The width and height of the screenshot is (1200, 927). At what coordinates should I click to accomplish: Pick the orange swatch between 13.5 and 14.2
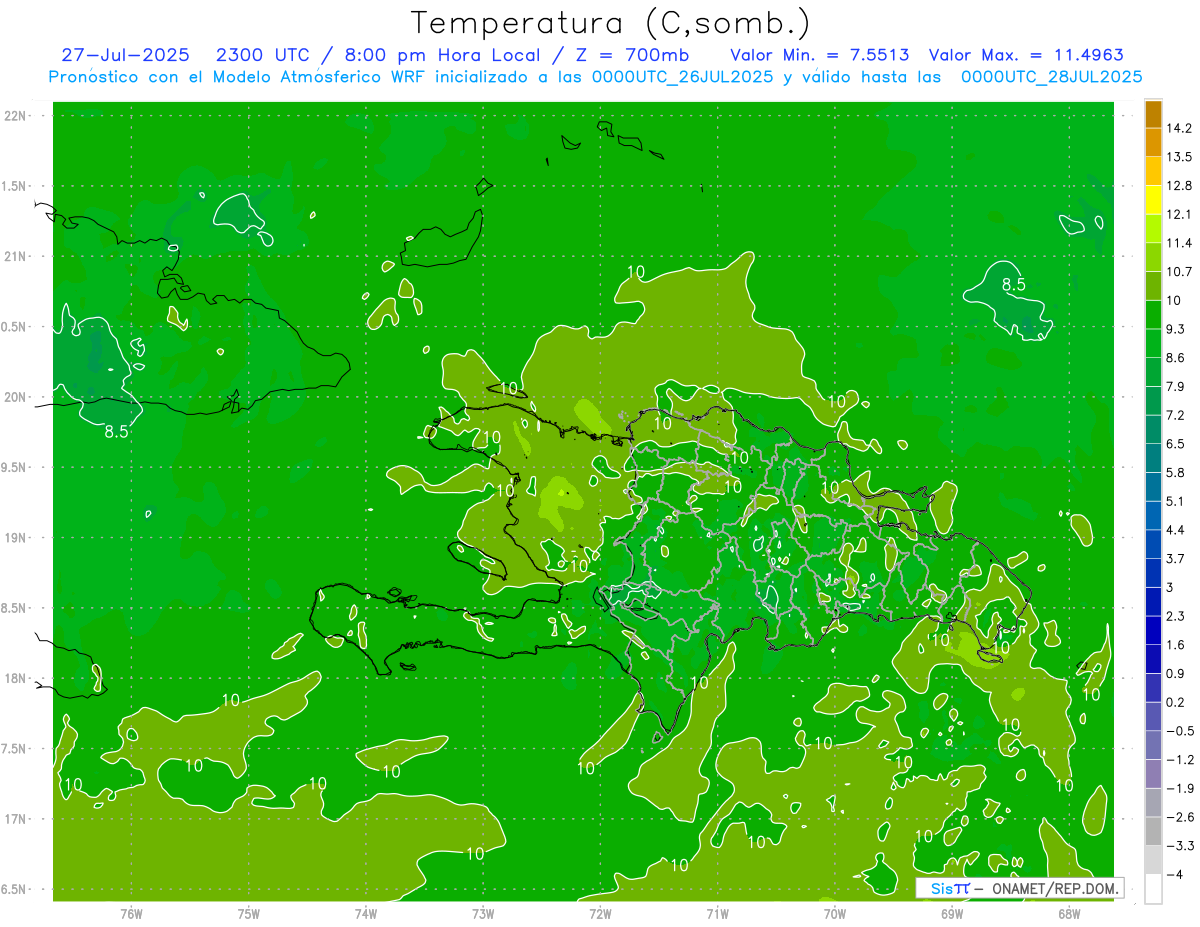pos(1153,142)
